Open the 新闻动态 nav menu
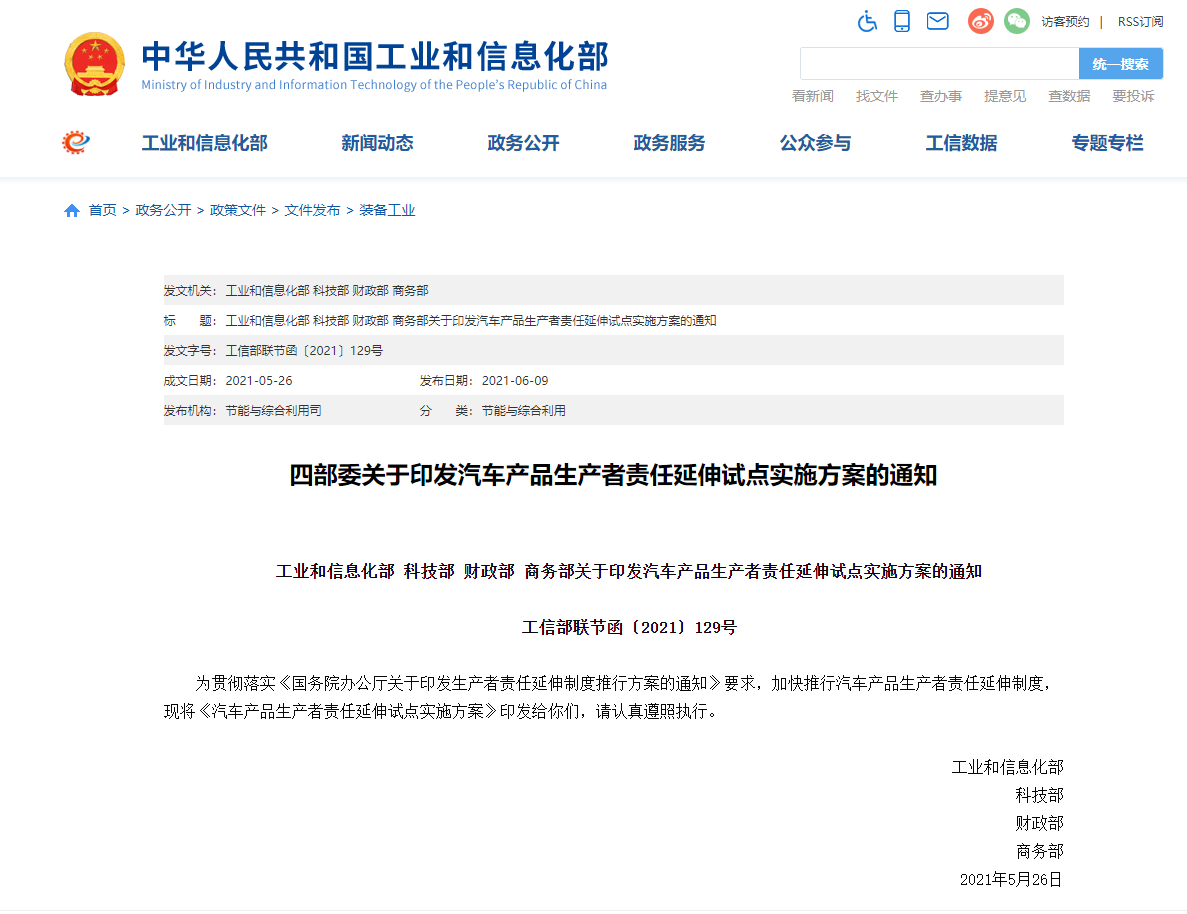The image size is (1187, 914). coord(377,143)
